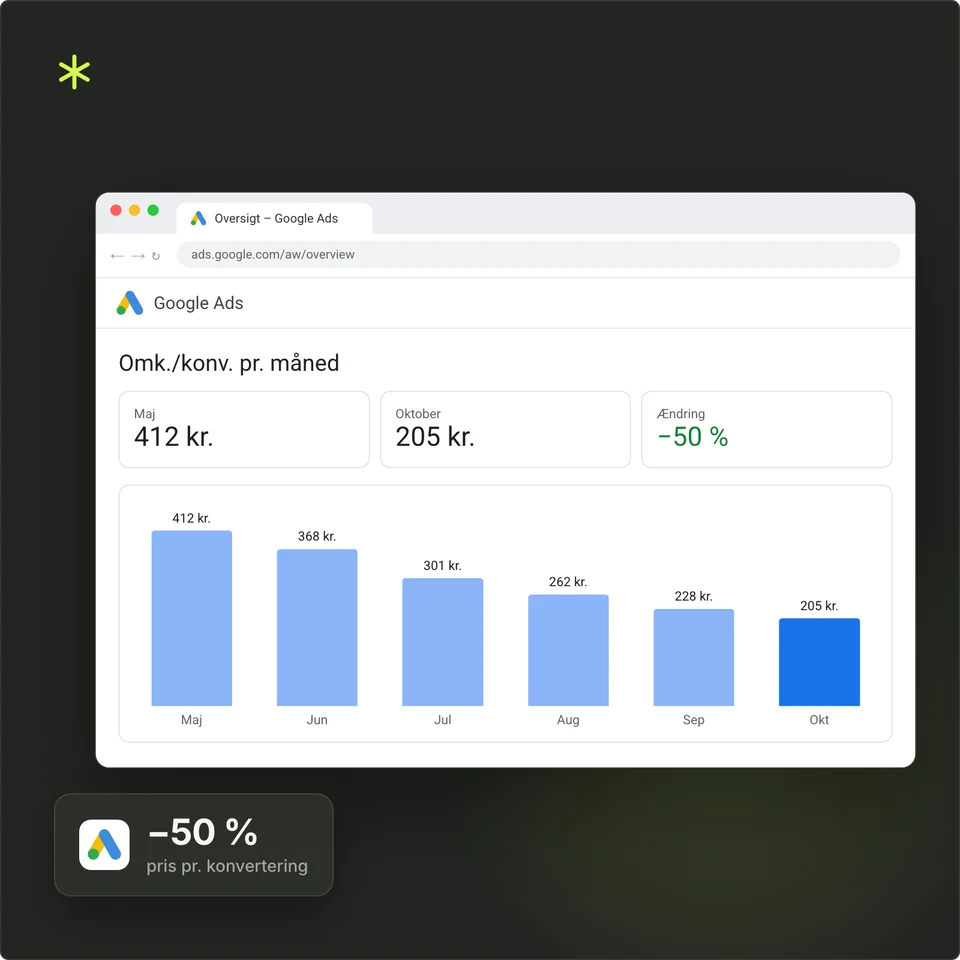Click the yellow-green asterisk logo
Screen dimensions: 960x960
[x=74, y=72]
